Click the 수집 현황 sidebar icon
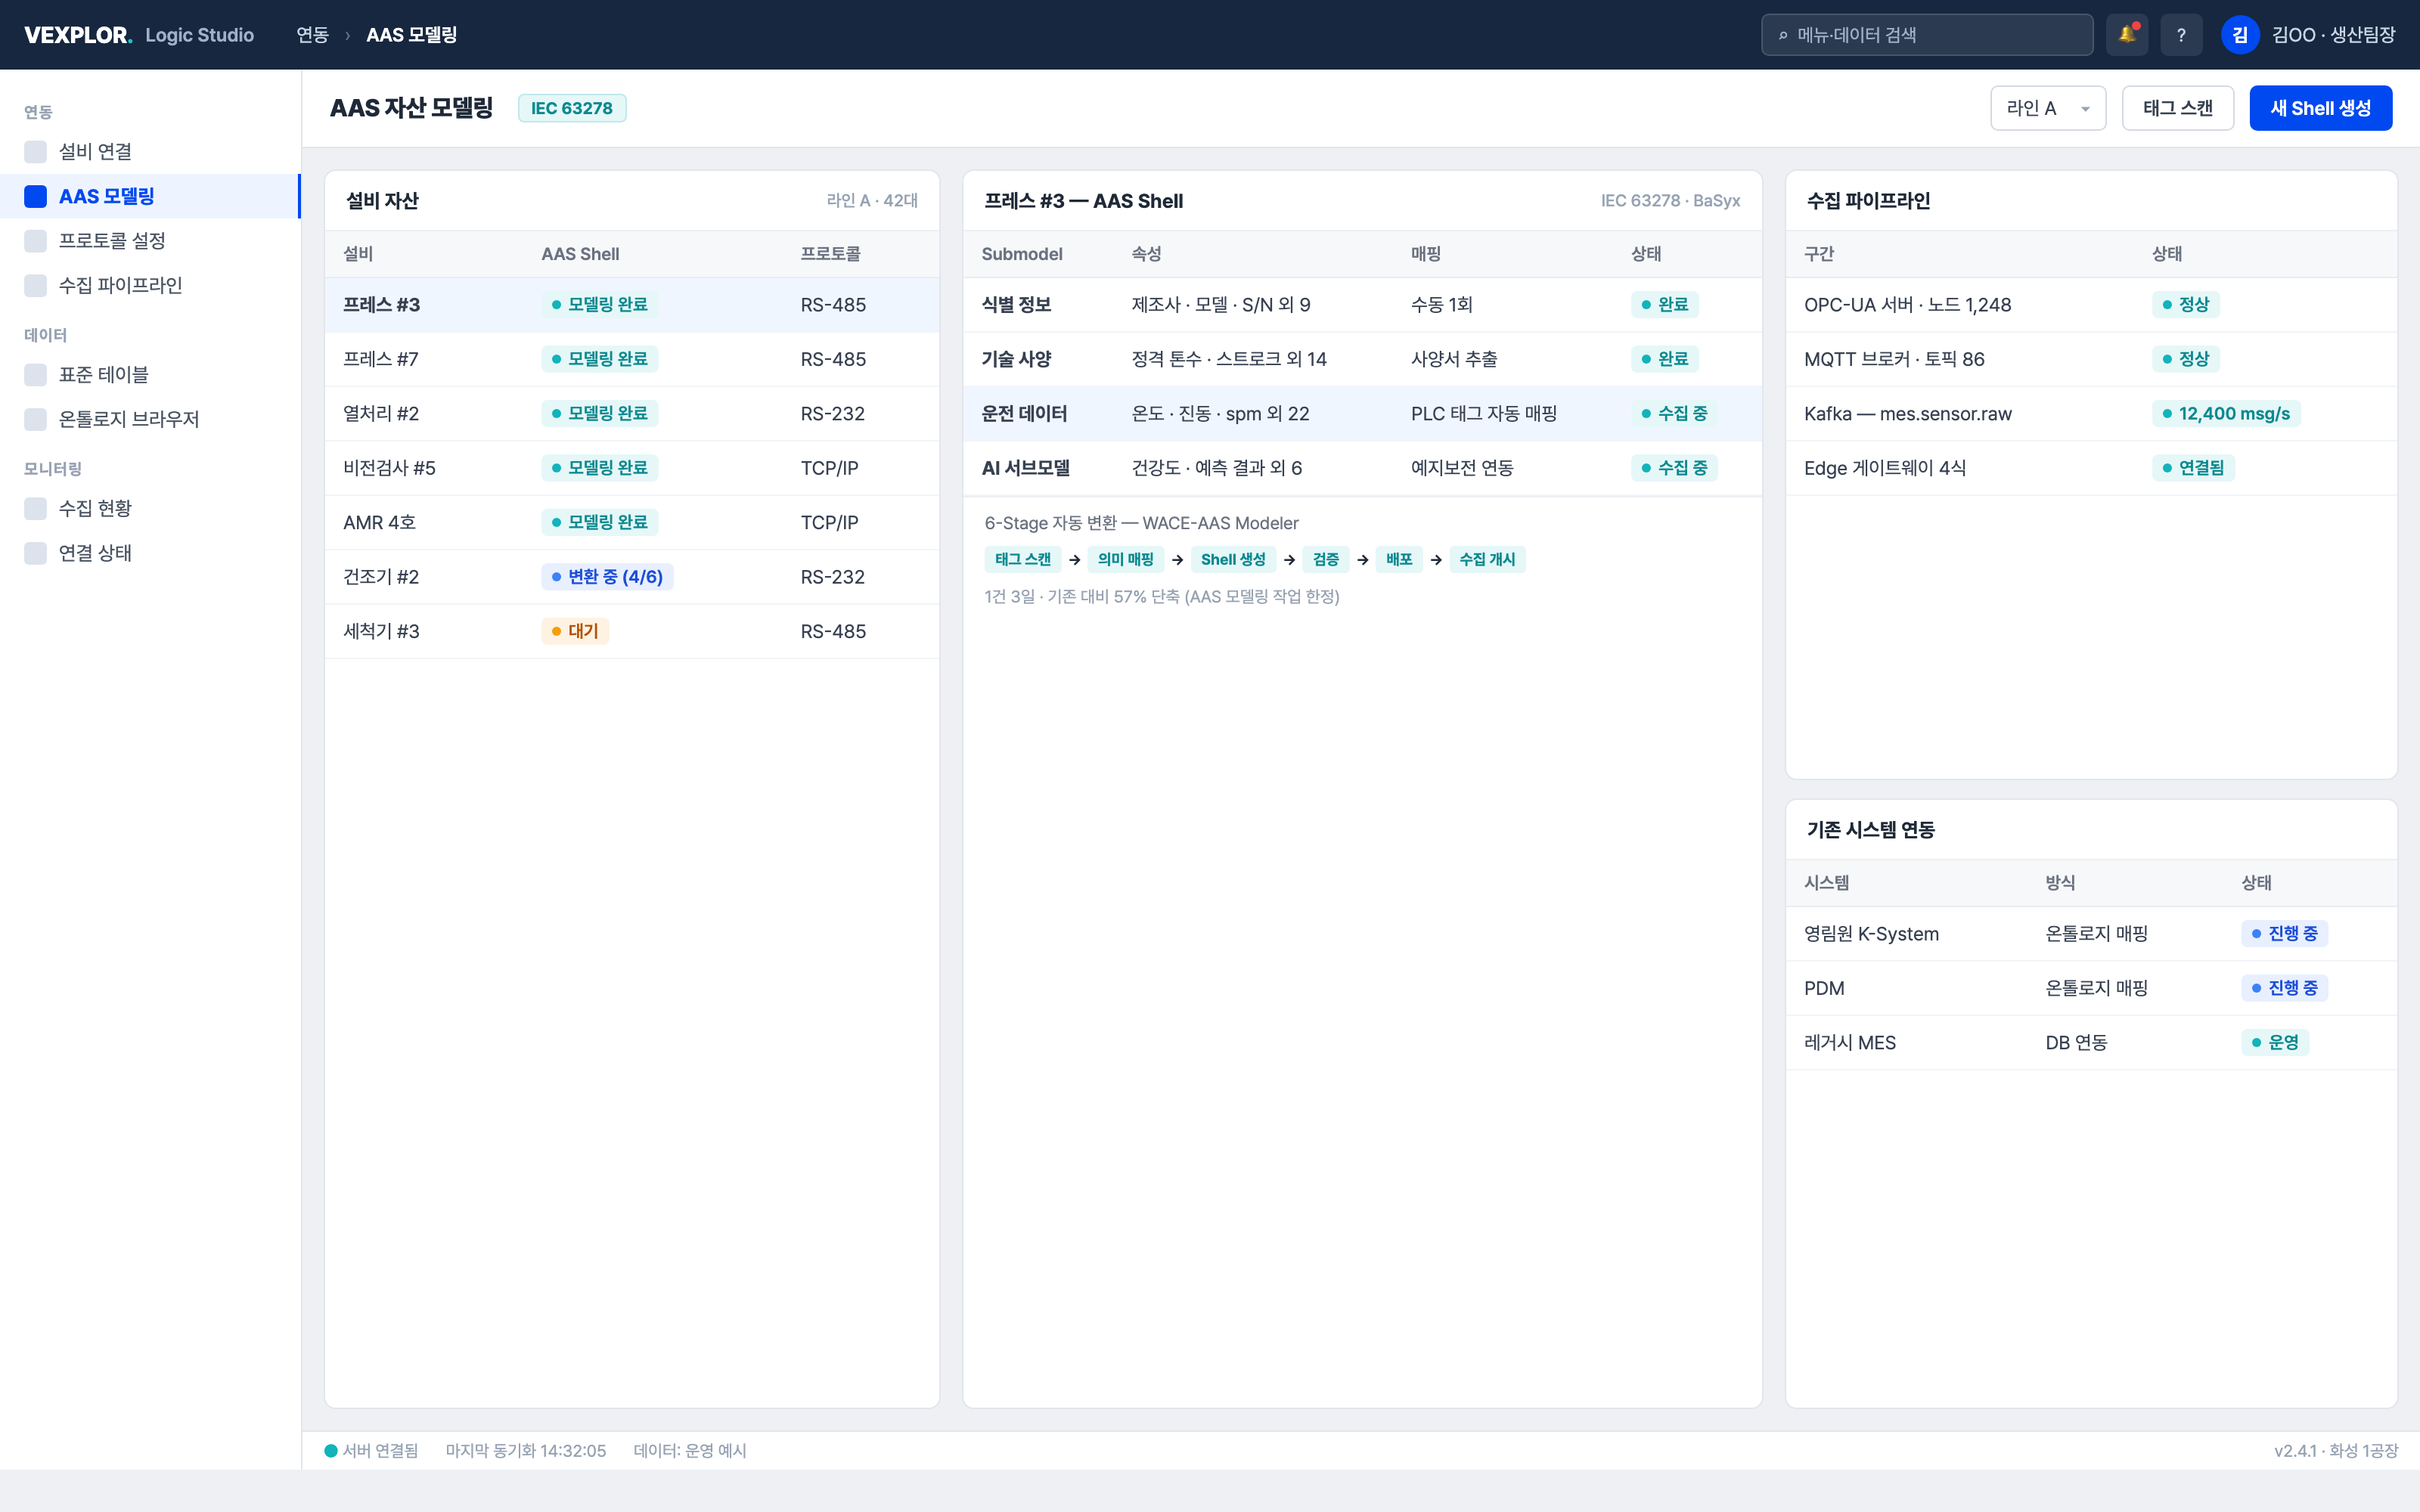 coord(36,509)
